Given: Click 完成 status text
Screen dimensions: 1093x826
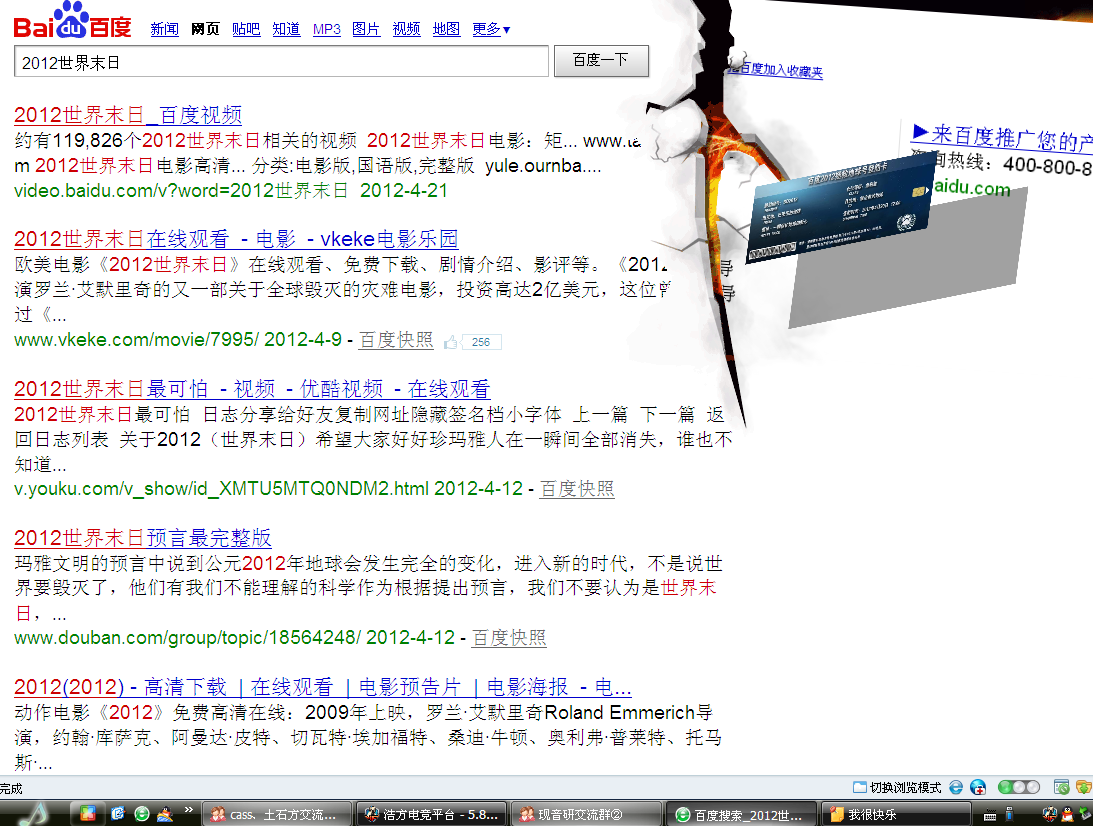Looking at the screenshot, I should [11, 788].
